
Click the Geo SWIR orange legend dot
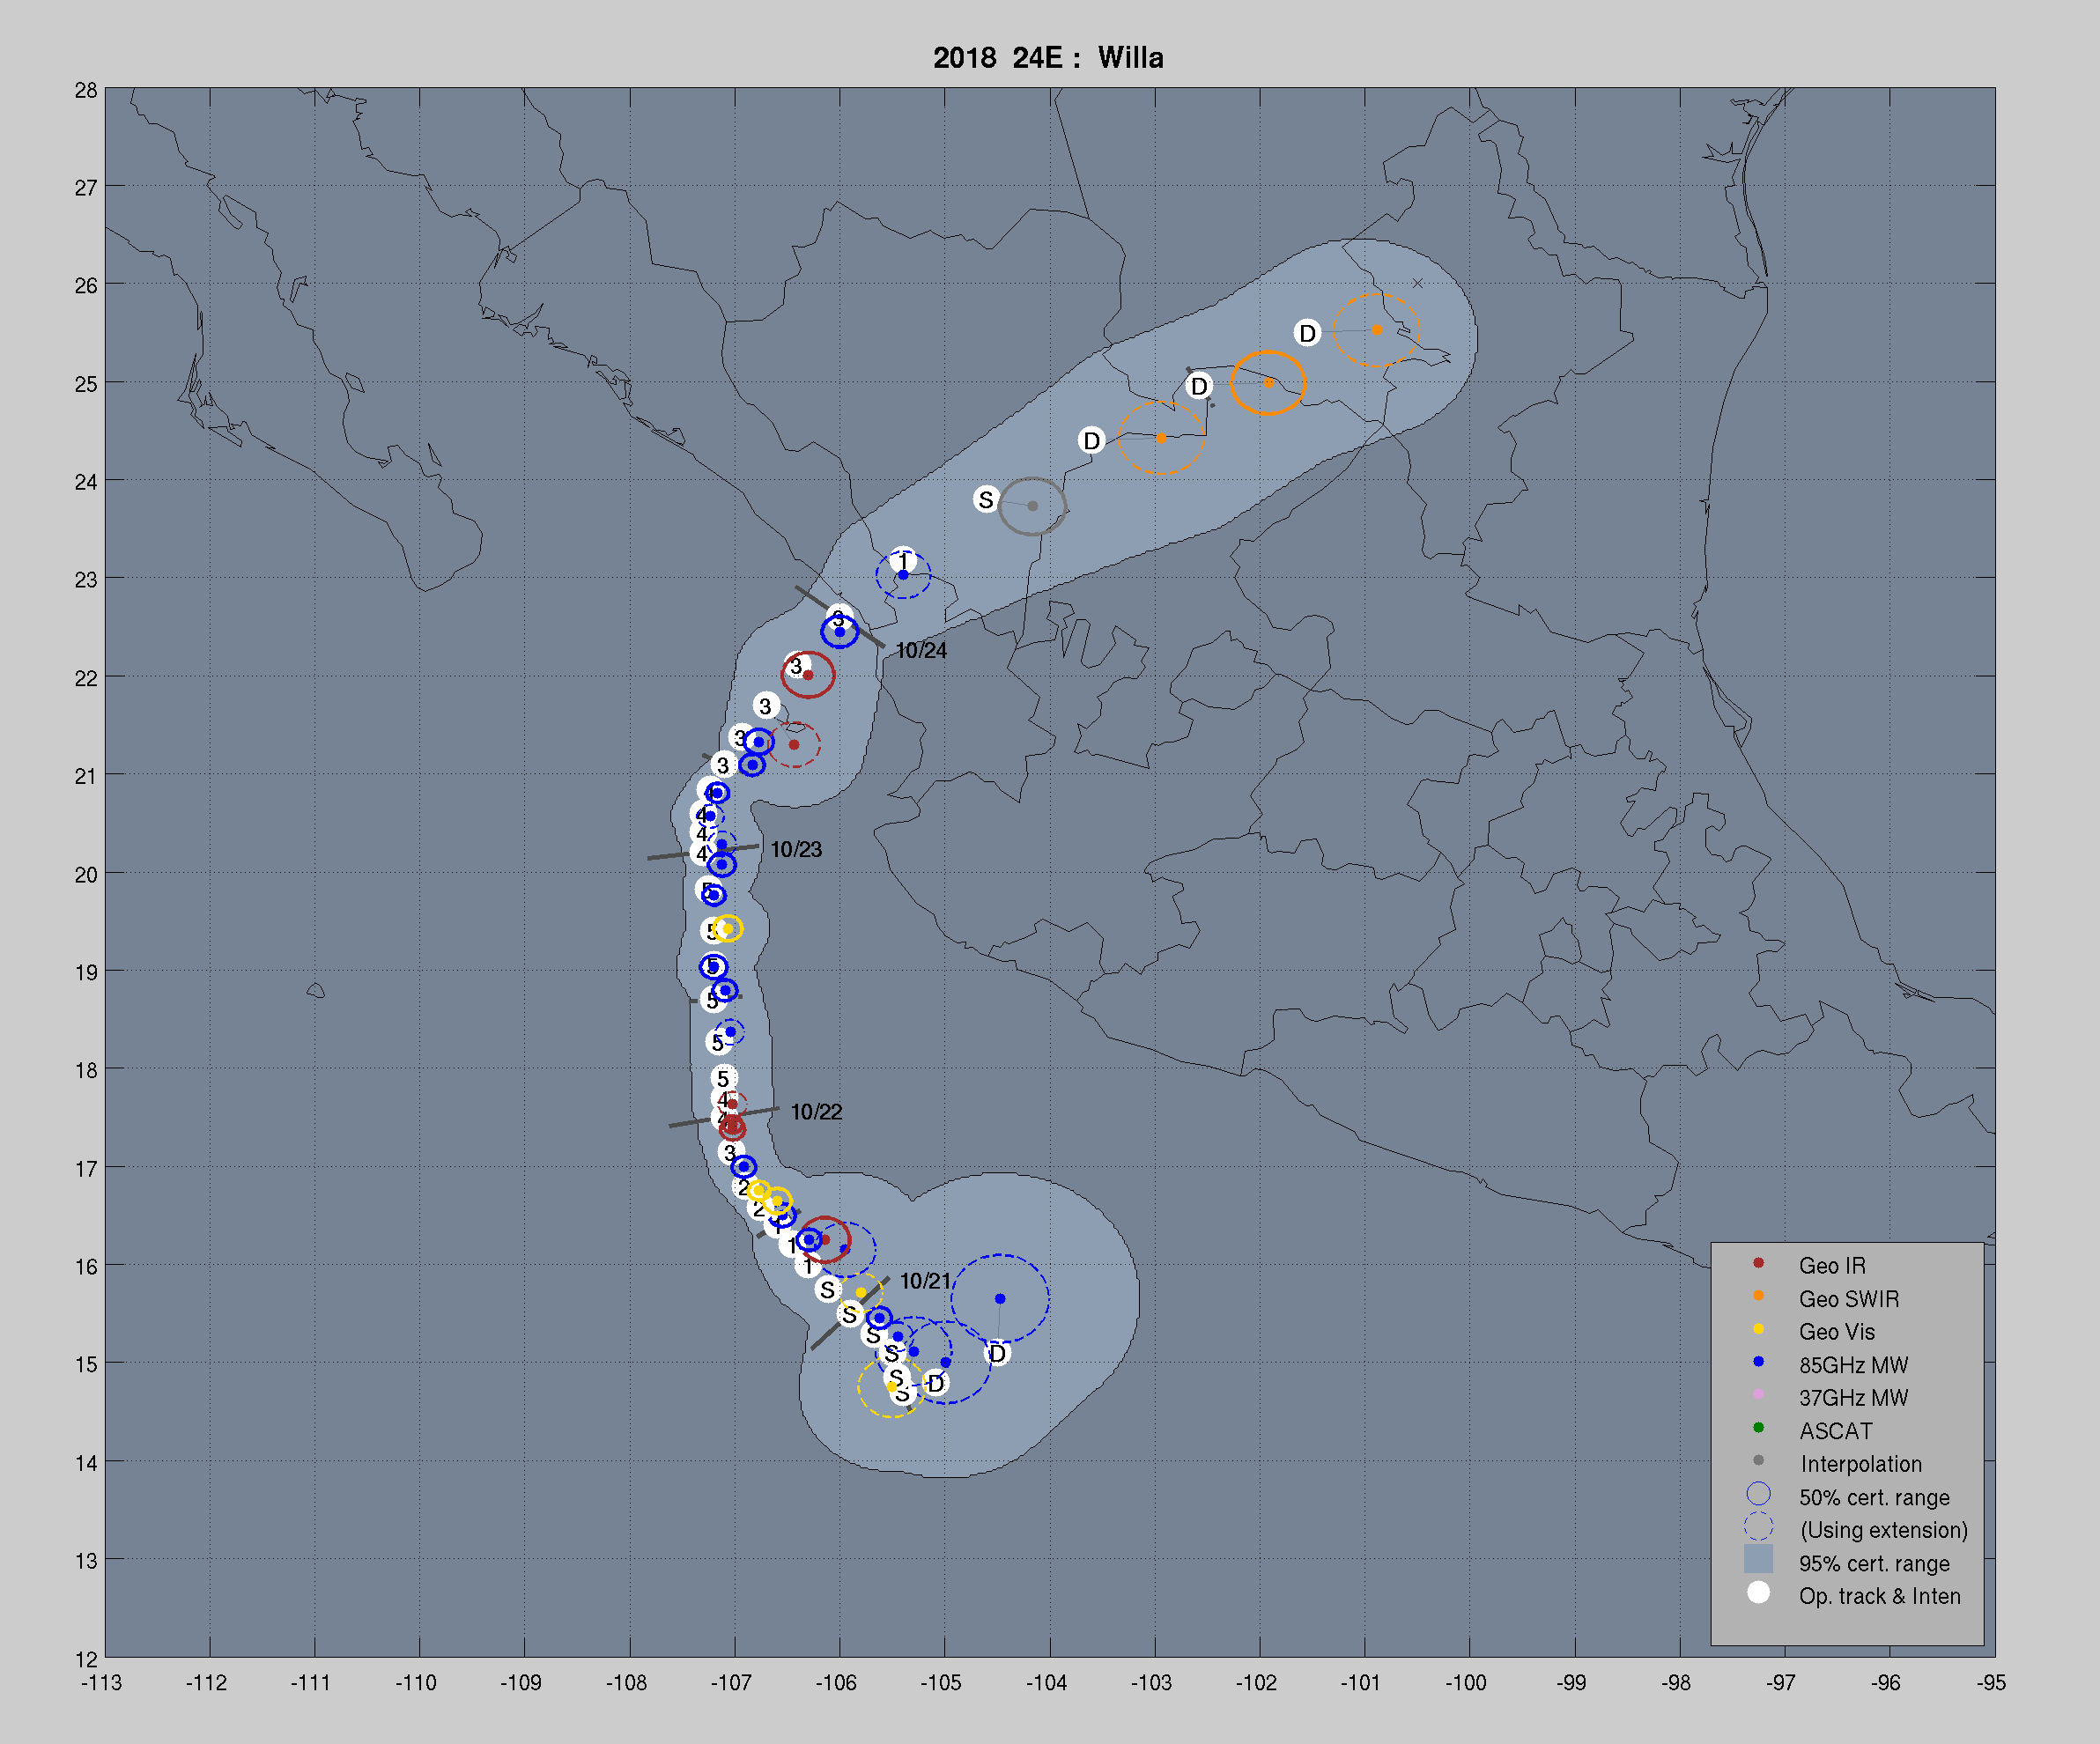1758,1296
